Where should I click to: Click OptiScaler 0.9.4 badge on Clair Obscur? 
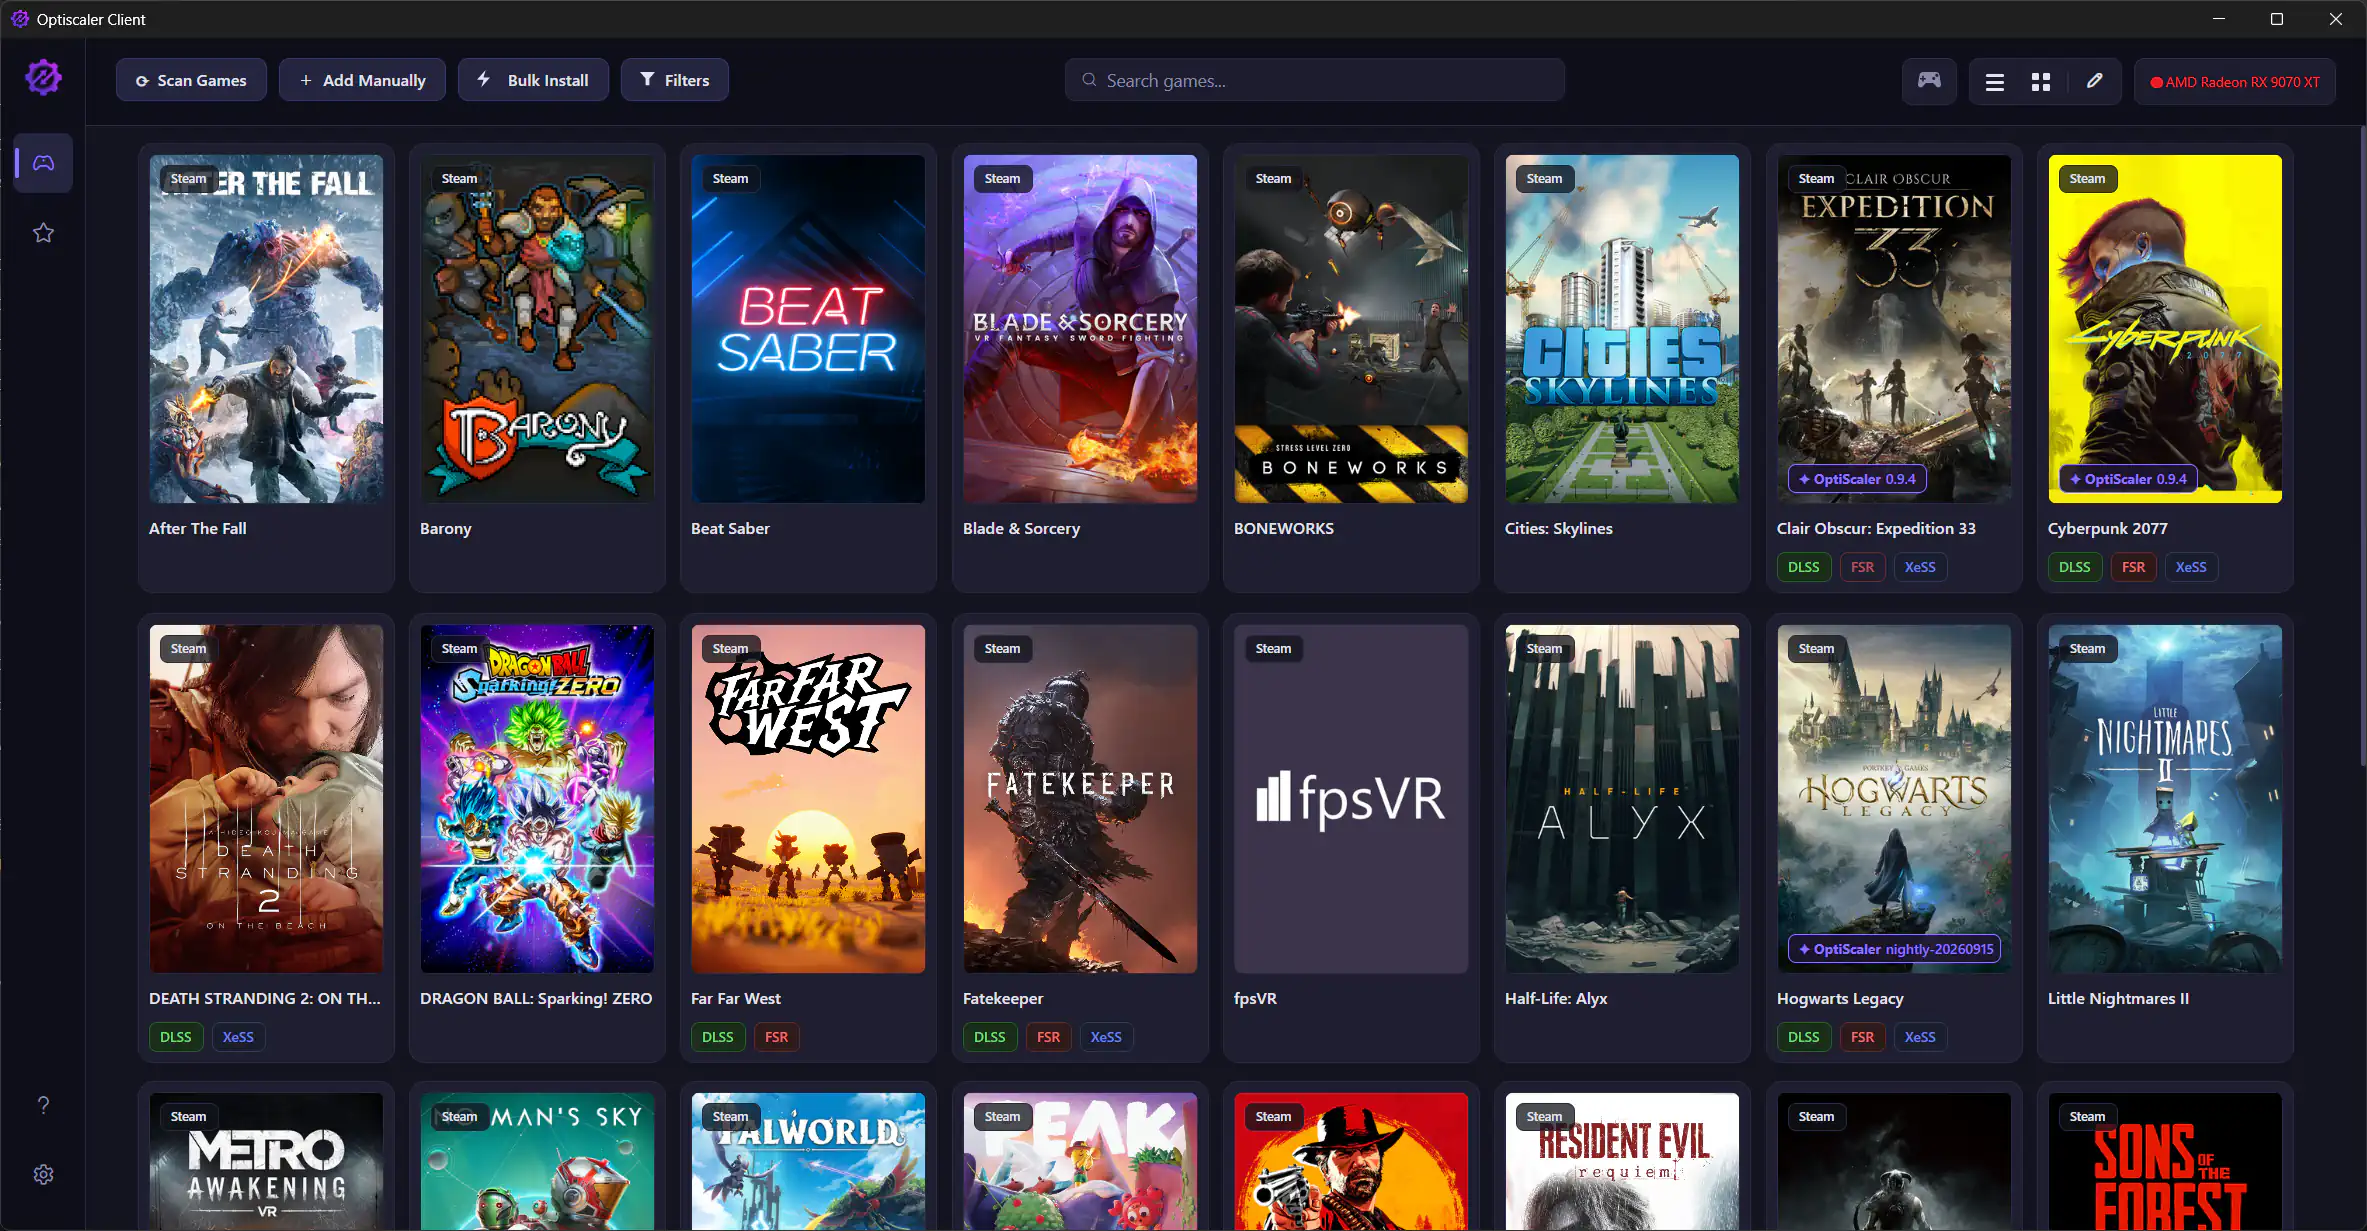(x=1857, y=479)
